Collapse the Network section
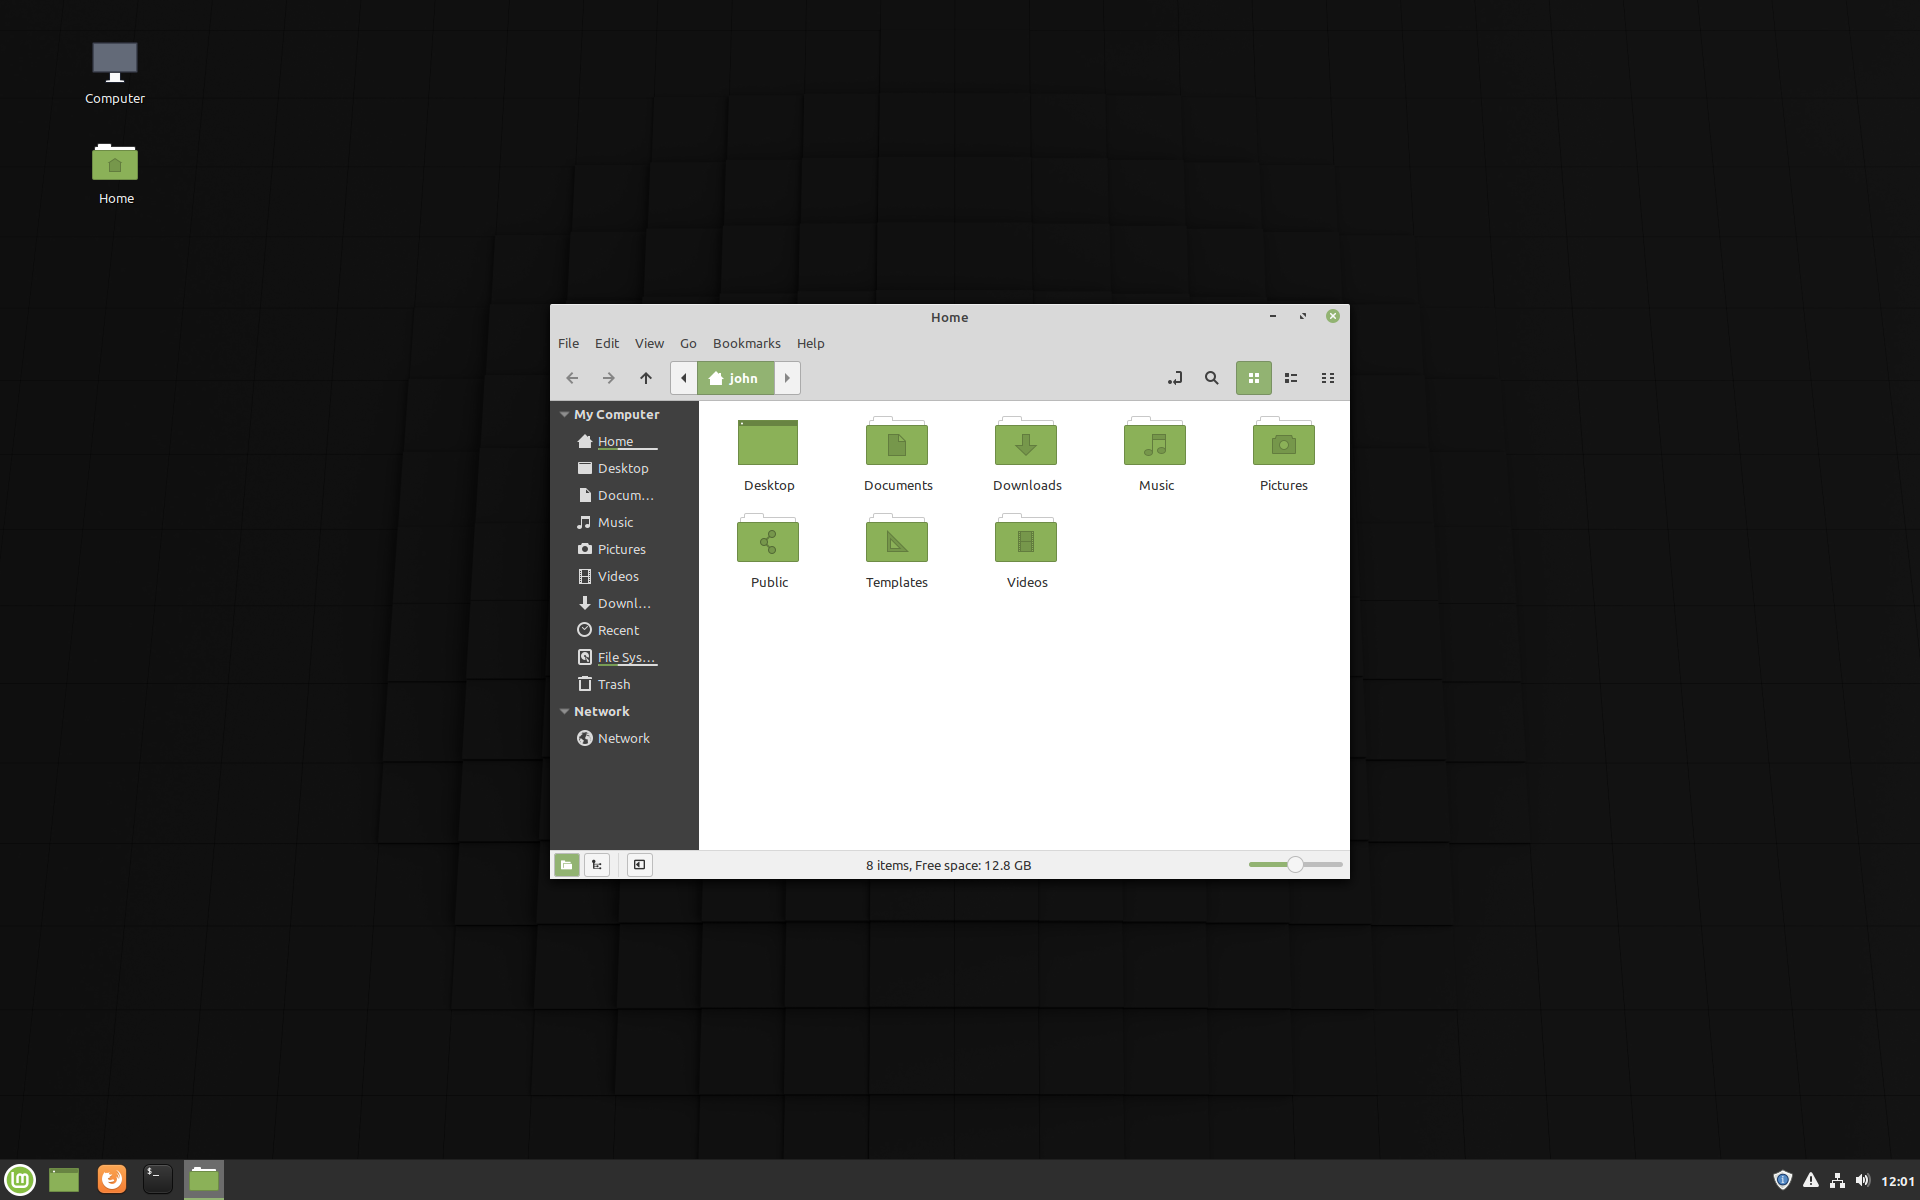 tap(564, 711)
